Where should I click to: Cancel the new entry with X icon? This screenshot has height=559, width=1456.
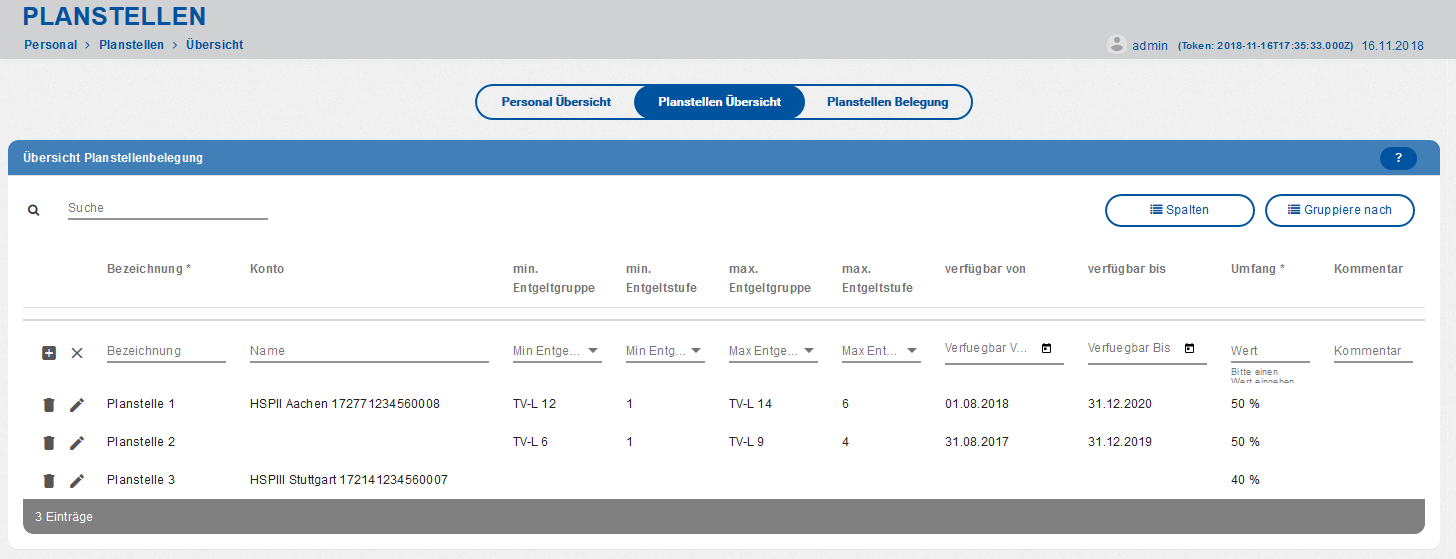click(77, 353)
